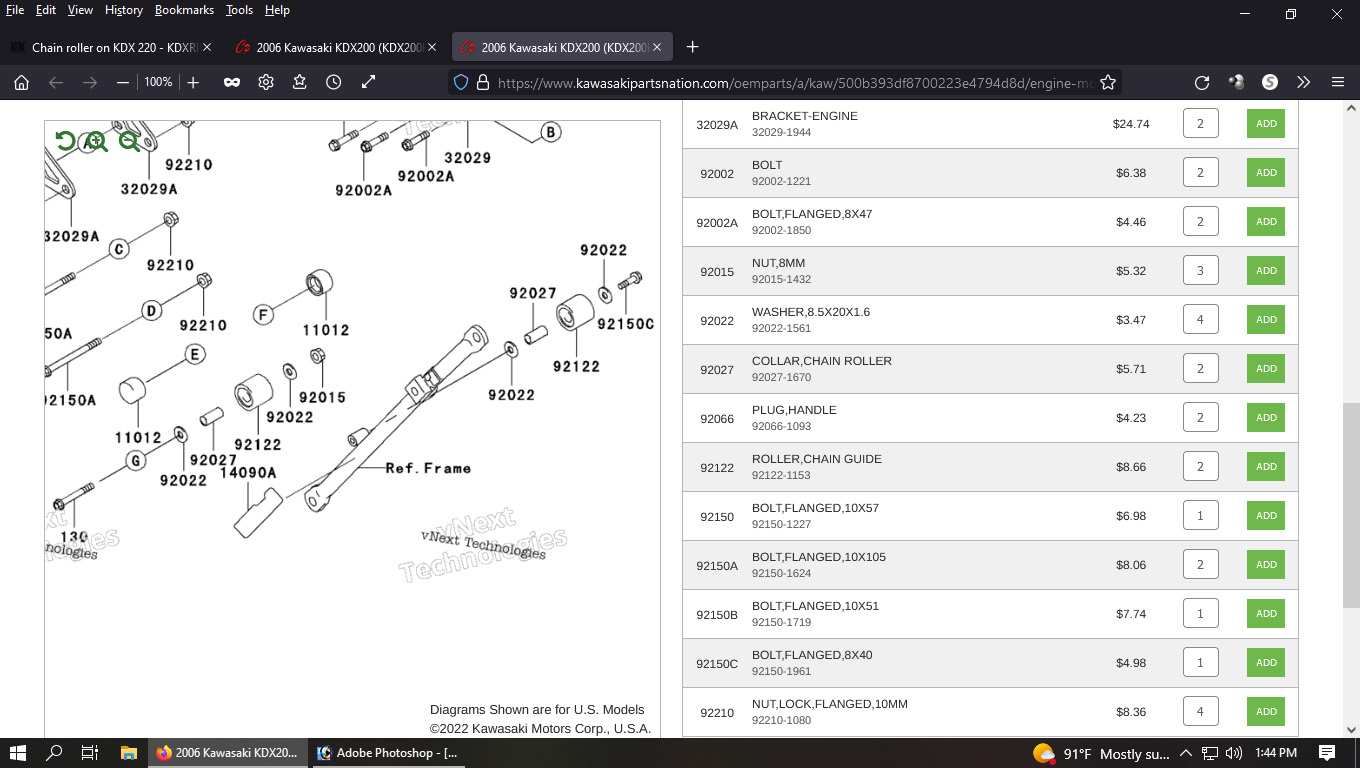Reset zoom via the 100% indicator

[x=158, y=82]
